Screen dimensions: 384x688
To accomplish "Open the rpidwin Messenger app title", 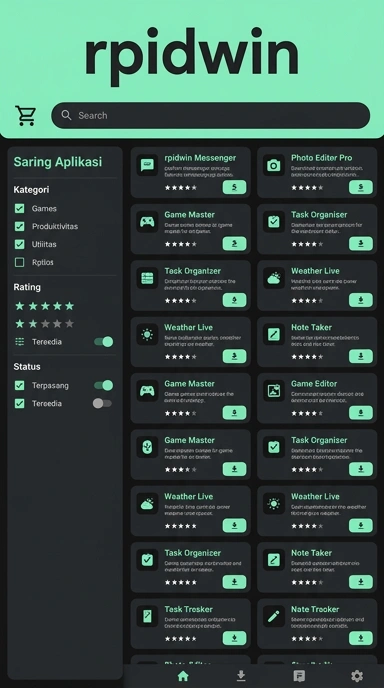I will tap(200, 158).
